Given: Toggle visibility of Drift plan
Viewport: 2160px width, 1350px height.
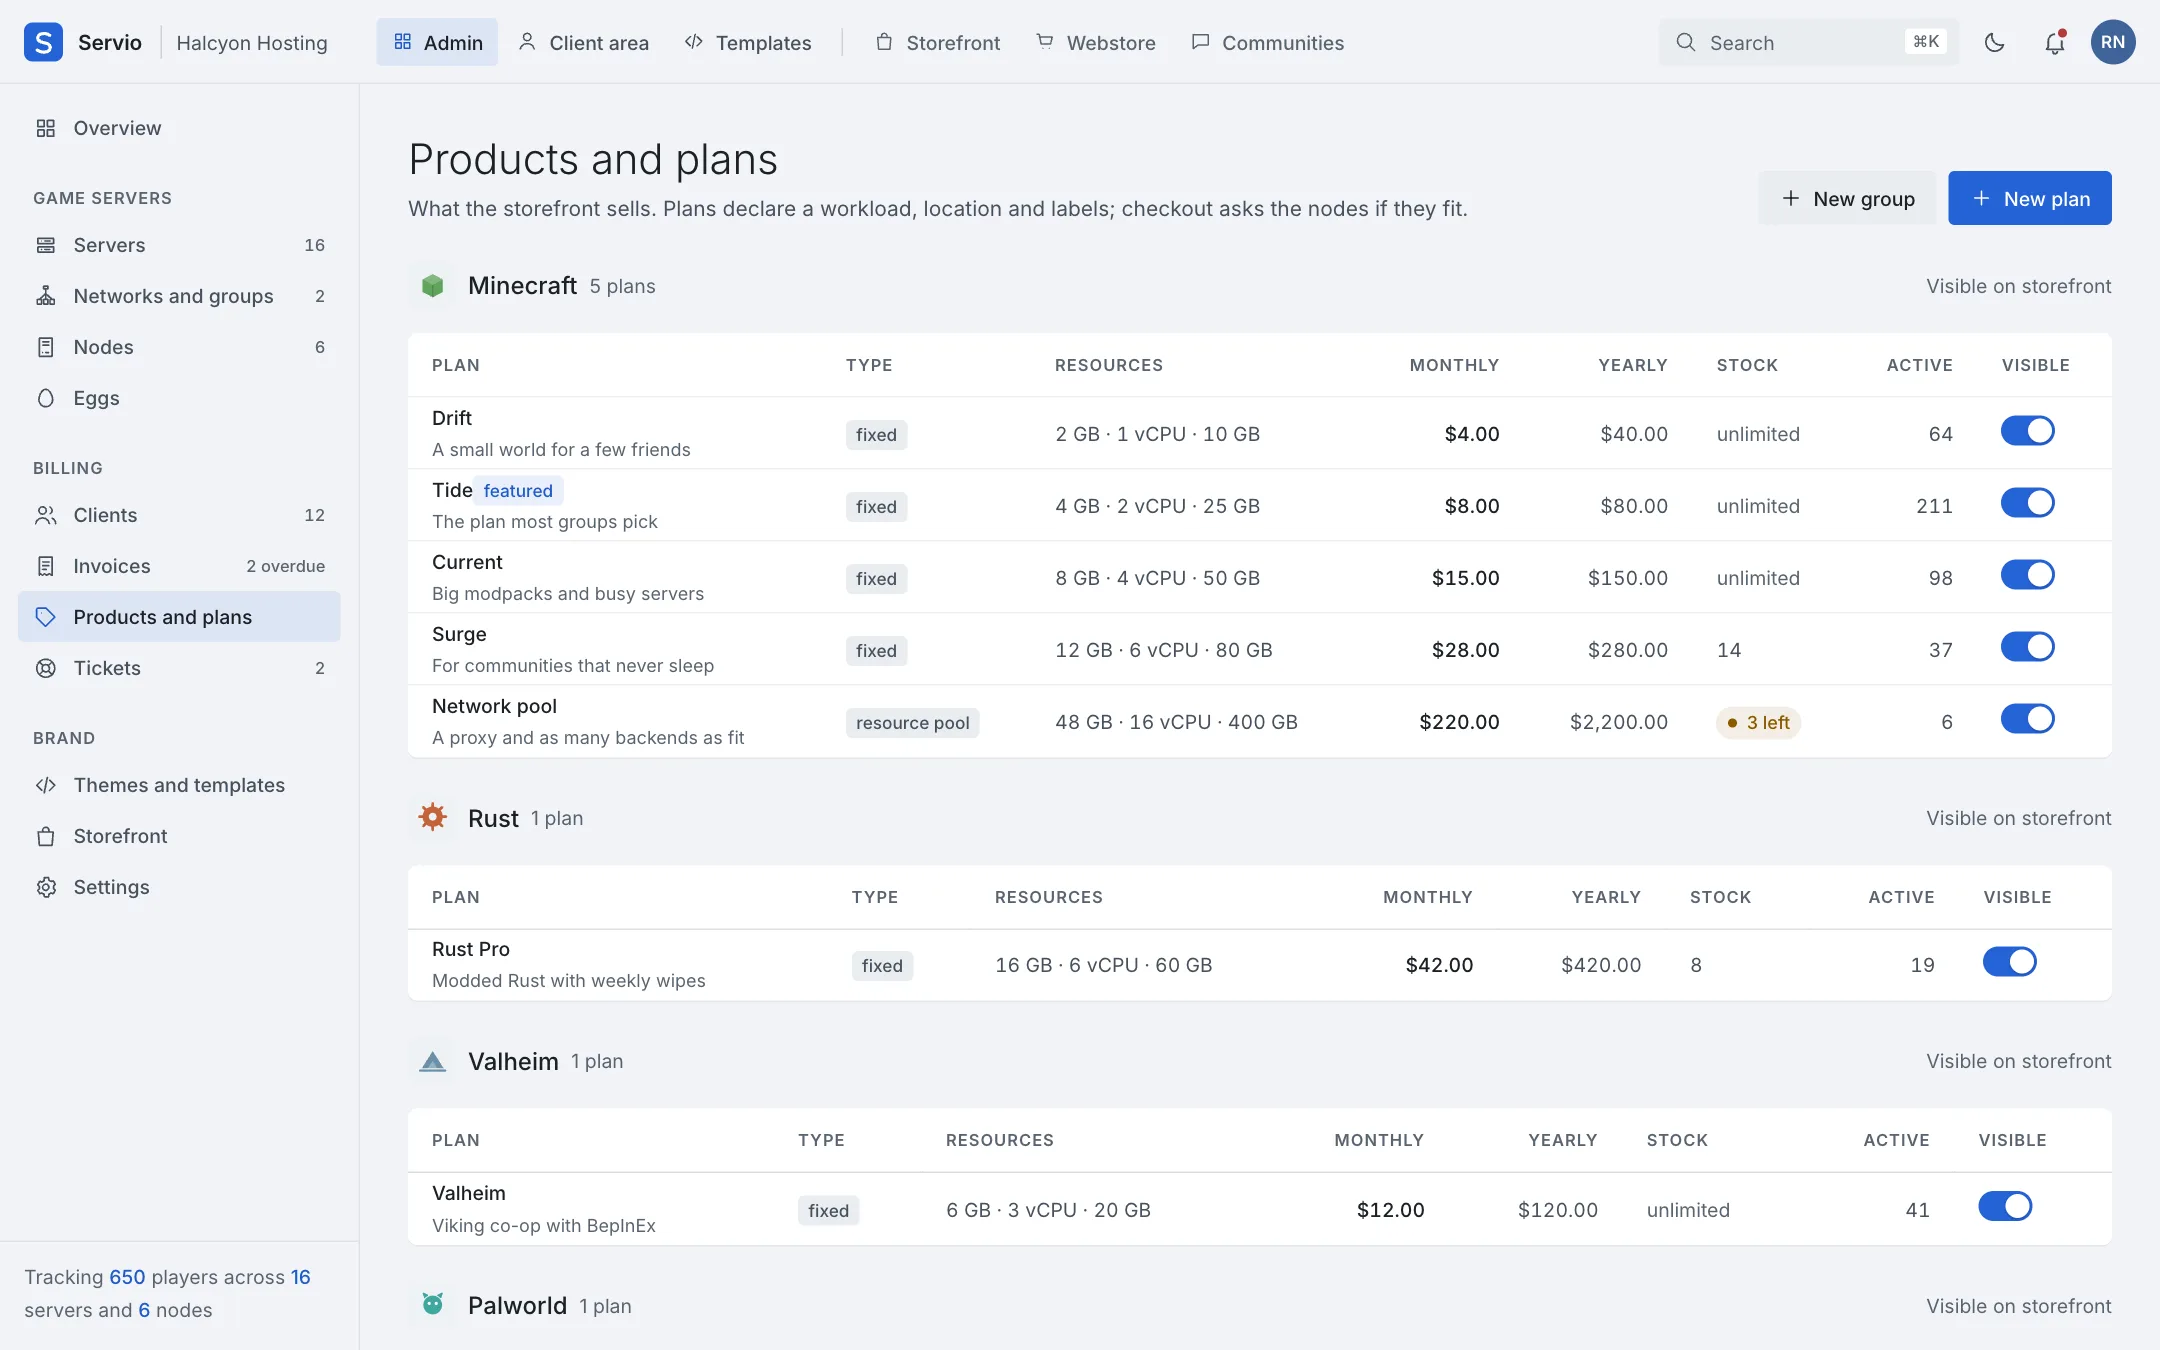Looking at the screenshot, I should (2027, 431).
